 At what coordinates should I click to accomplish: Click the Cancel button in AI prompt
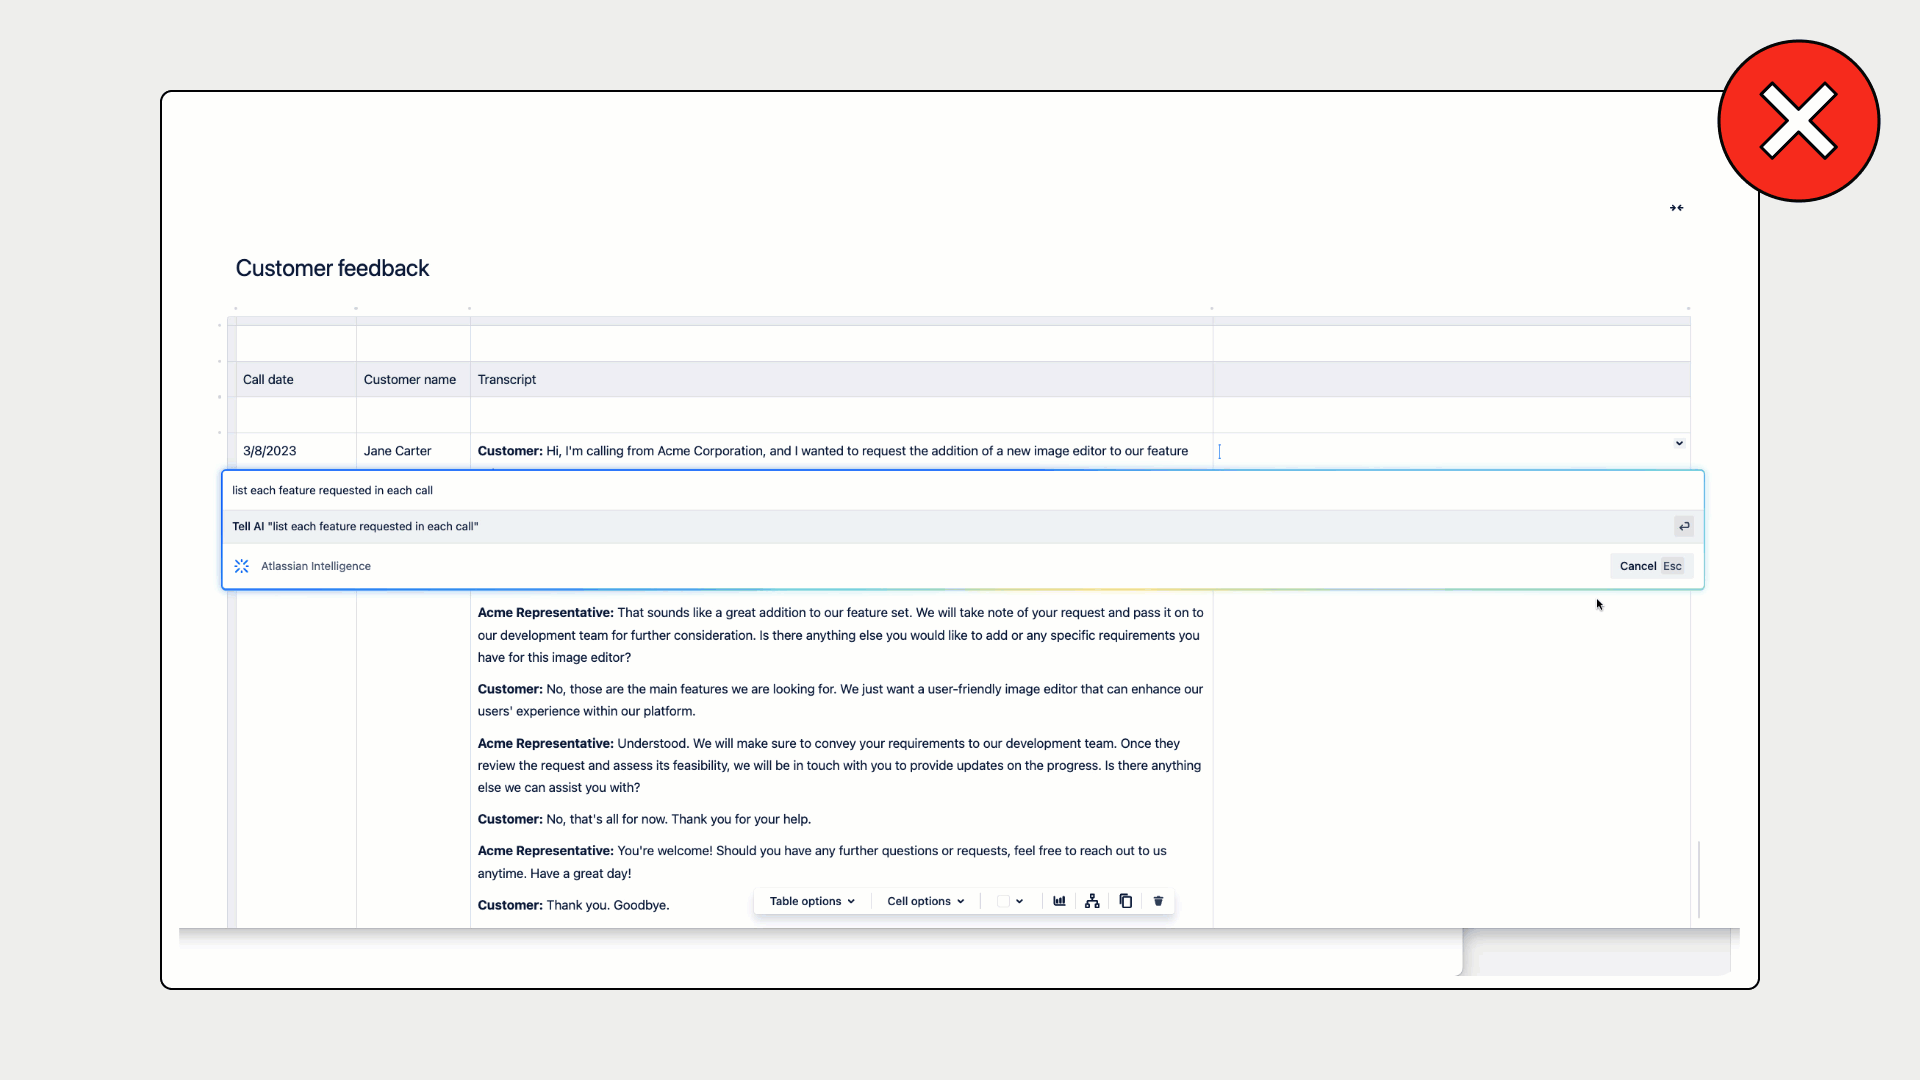tap(1650, 566)
